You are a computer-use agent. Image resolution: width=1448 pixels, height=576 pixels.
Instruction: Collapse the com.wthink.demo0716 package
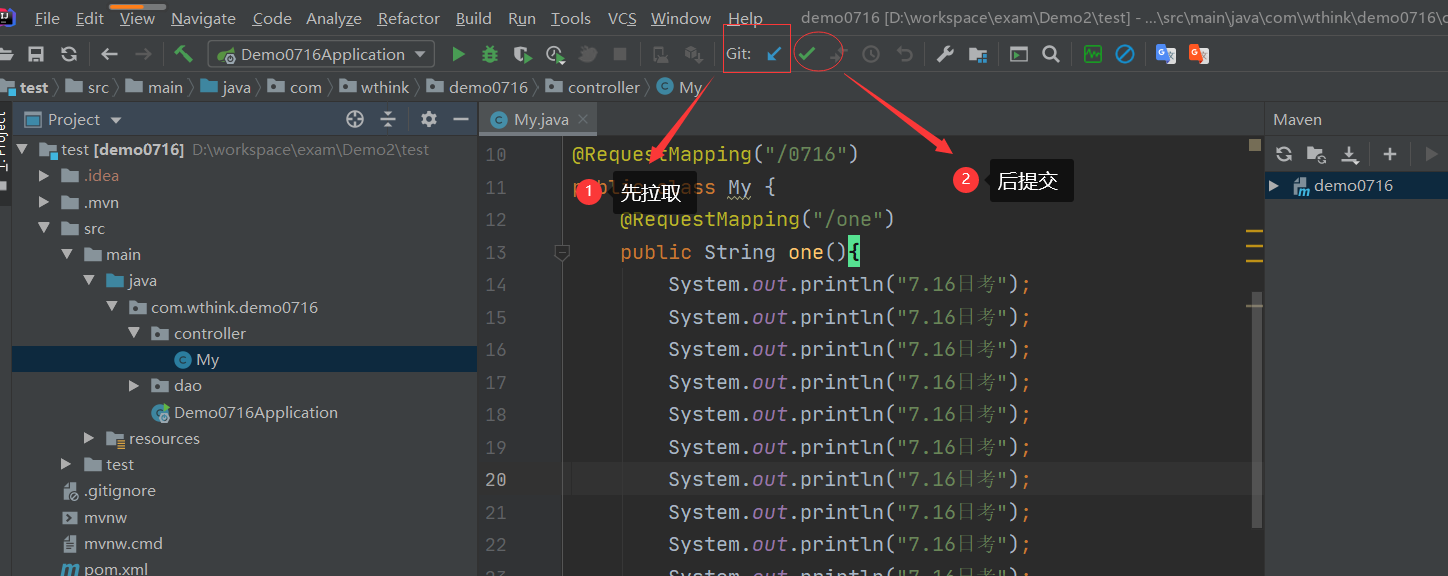point(112,307)
